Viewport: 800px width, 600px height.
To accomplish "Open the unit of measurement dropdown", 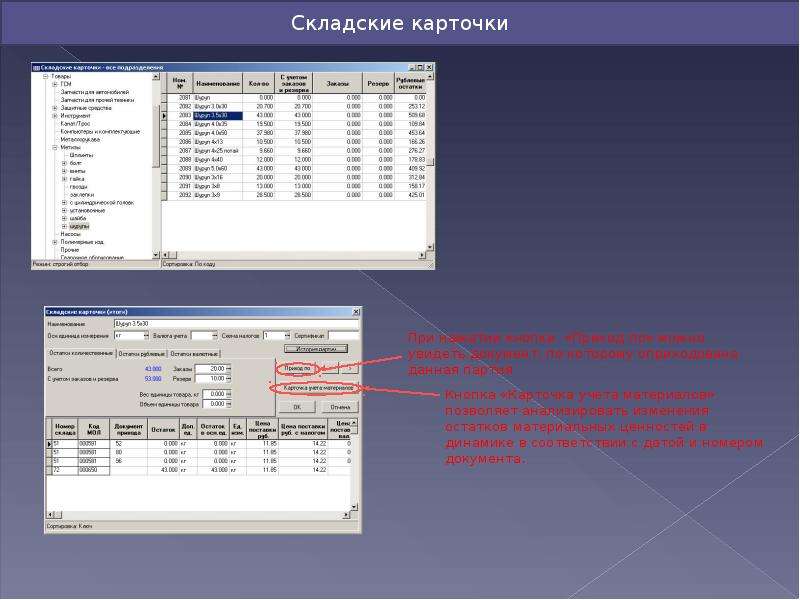I will click(x=146, y=336).
